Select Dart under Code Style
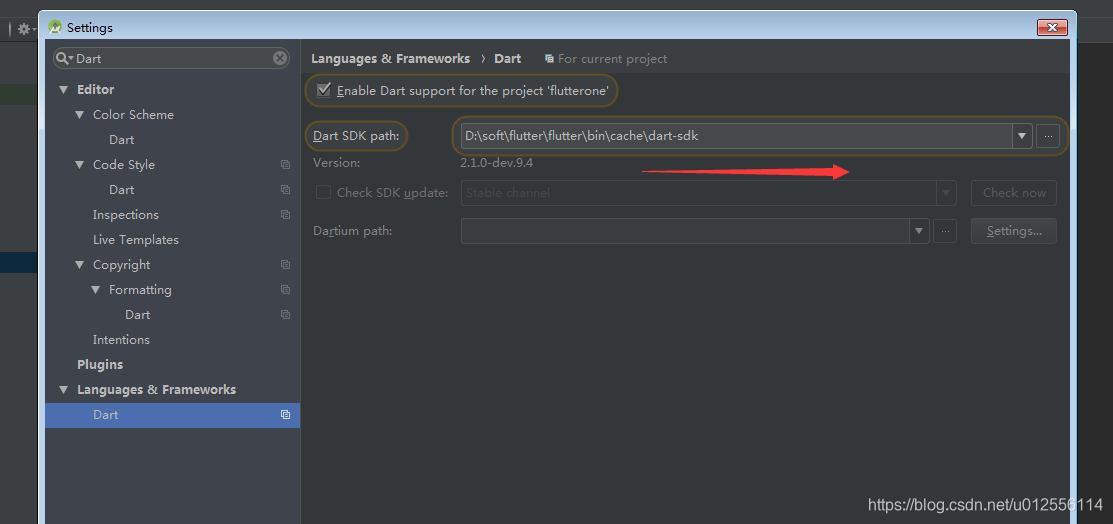This screenshot has height=524, width=1113. click(x=121, y=190)
